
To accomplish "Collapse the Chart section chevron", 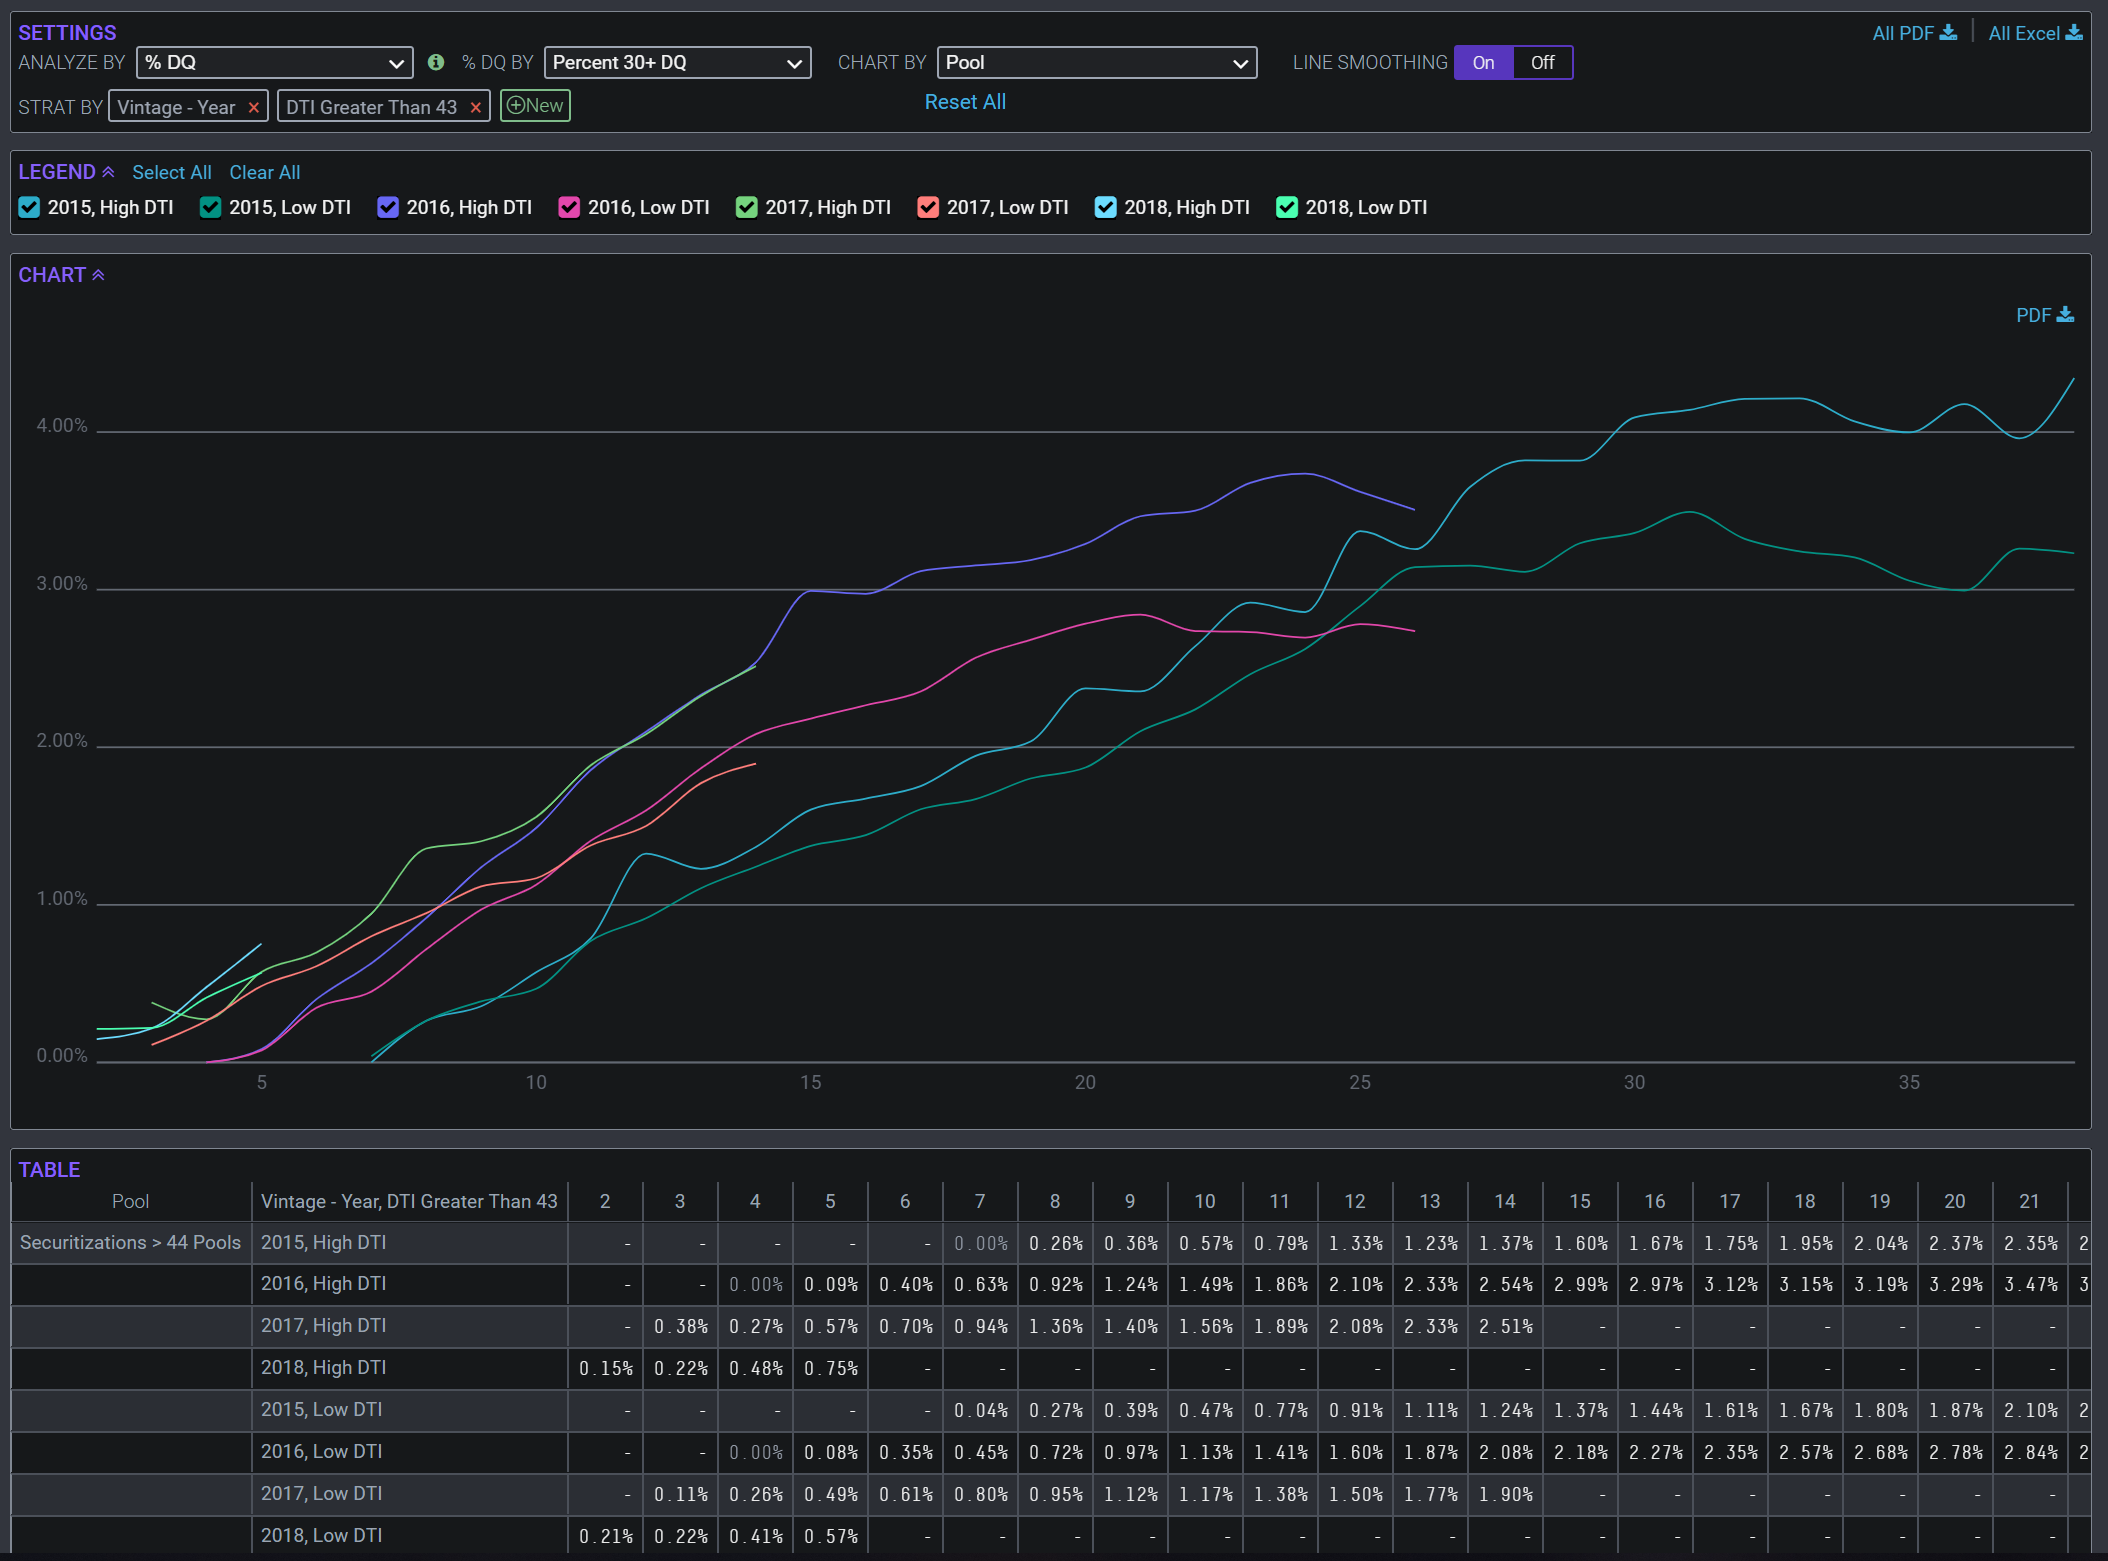I will (98, 275).
